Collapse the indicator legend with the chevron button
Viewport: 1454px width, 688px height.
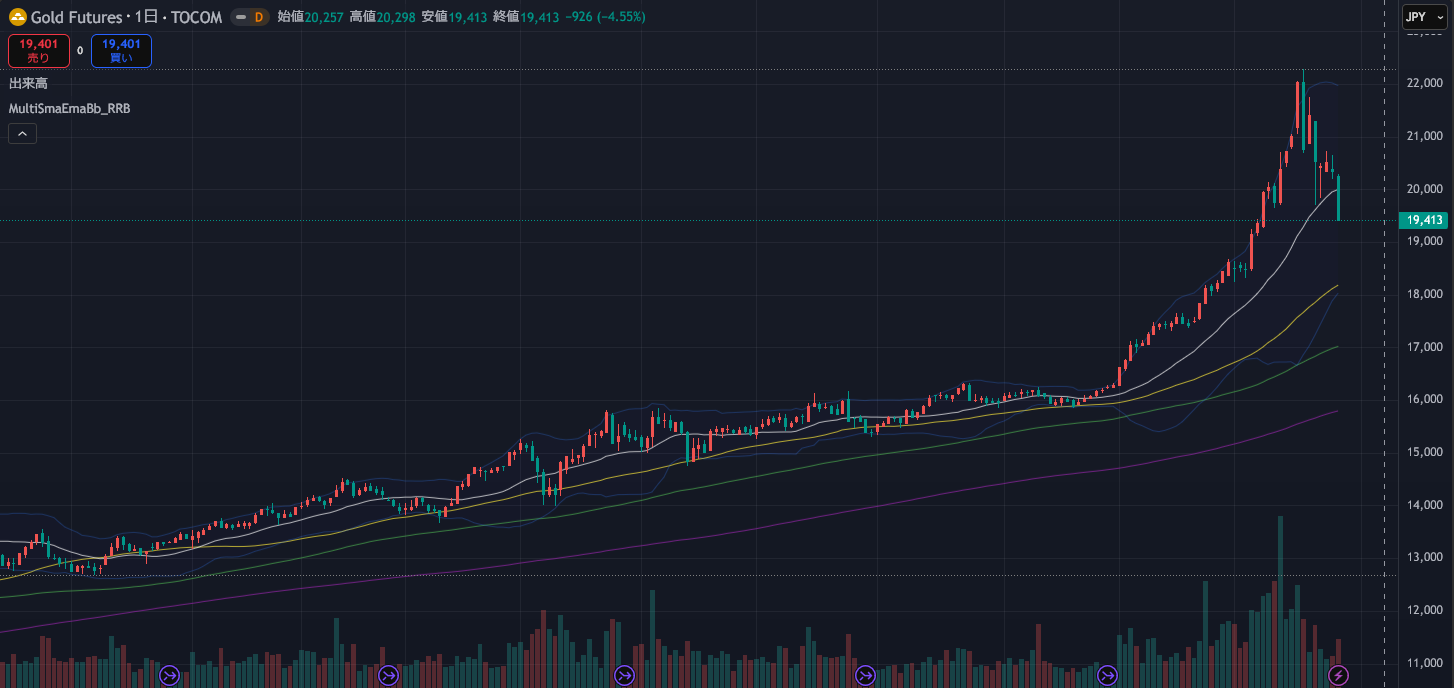tap(22, 133)
